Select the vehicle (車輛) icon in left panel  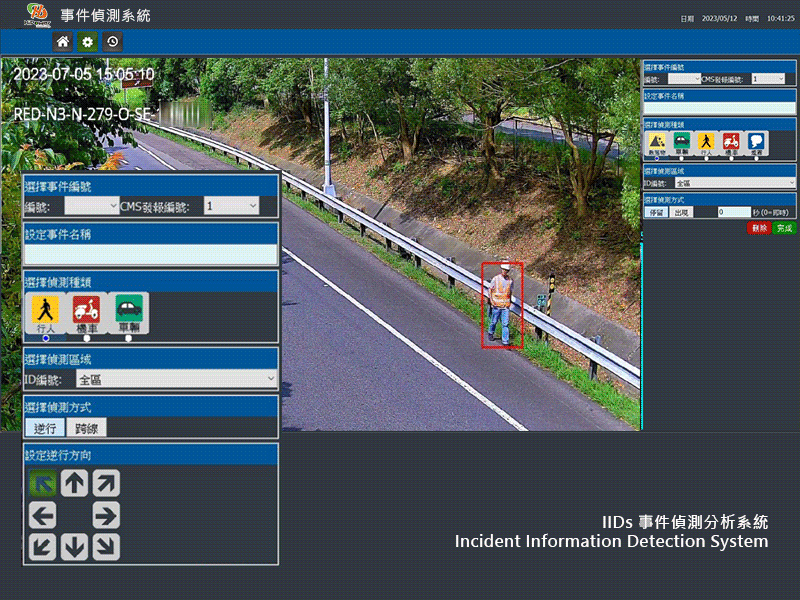tap(128, 309)
